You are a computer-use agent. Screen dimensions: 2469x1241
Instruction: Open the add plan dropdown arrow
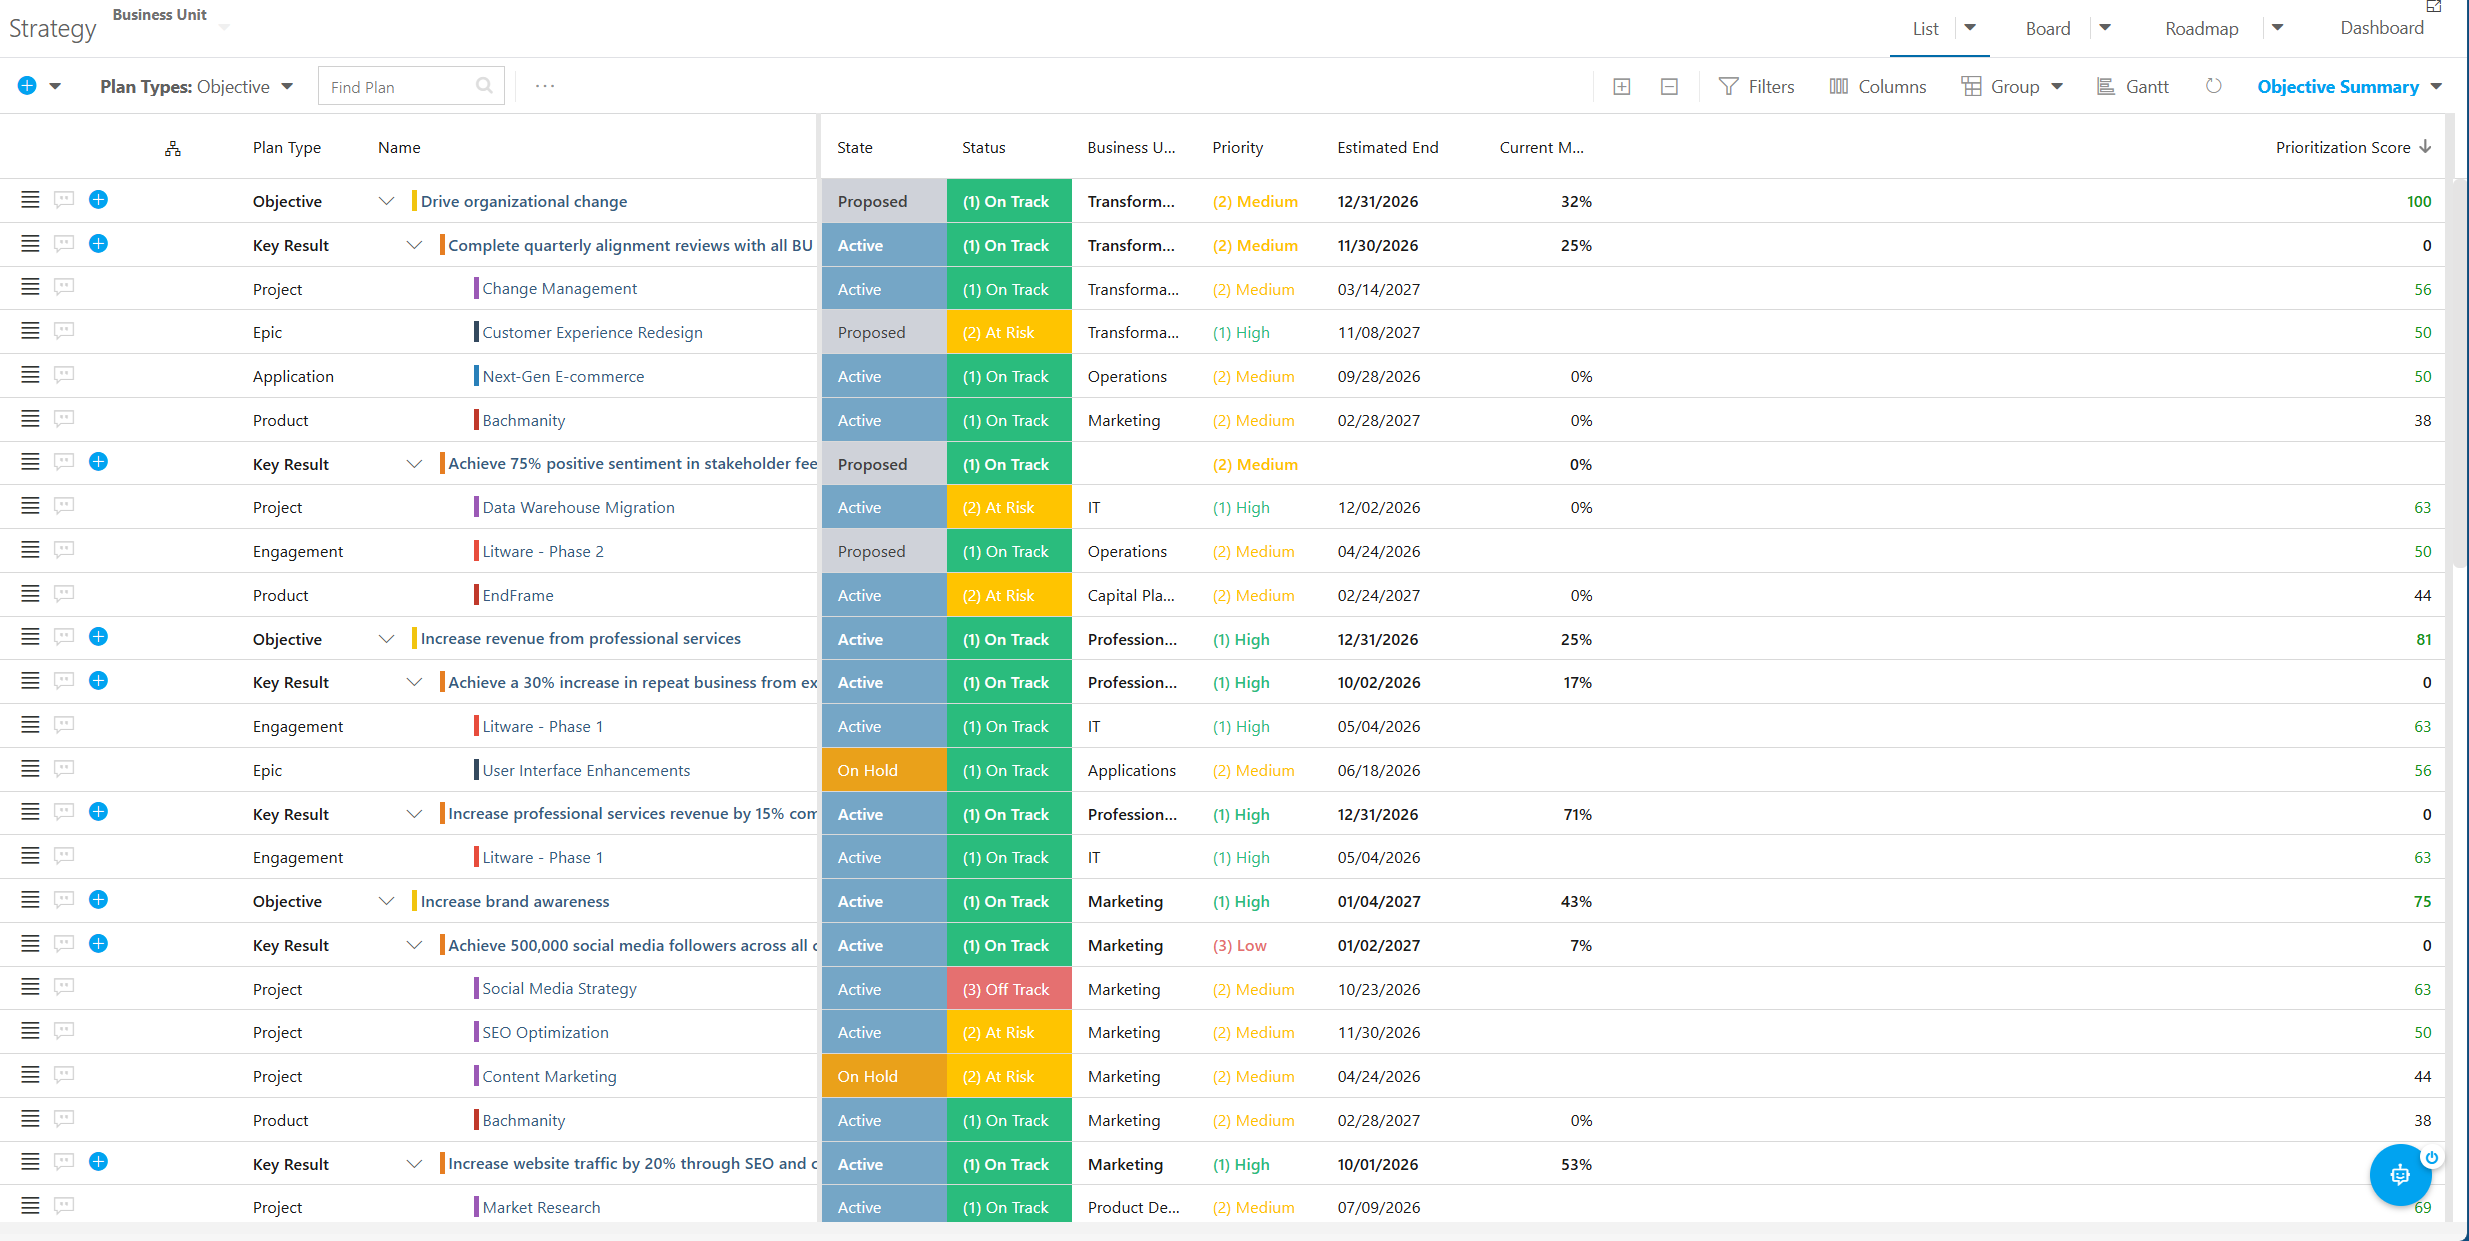(55, 87)
